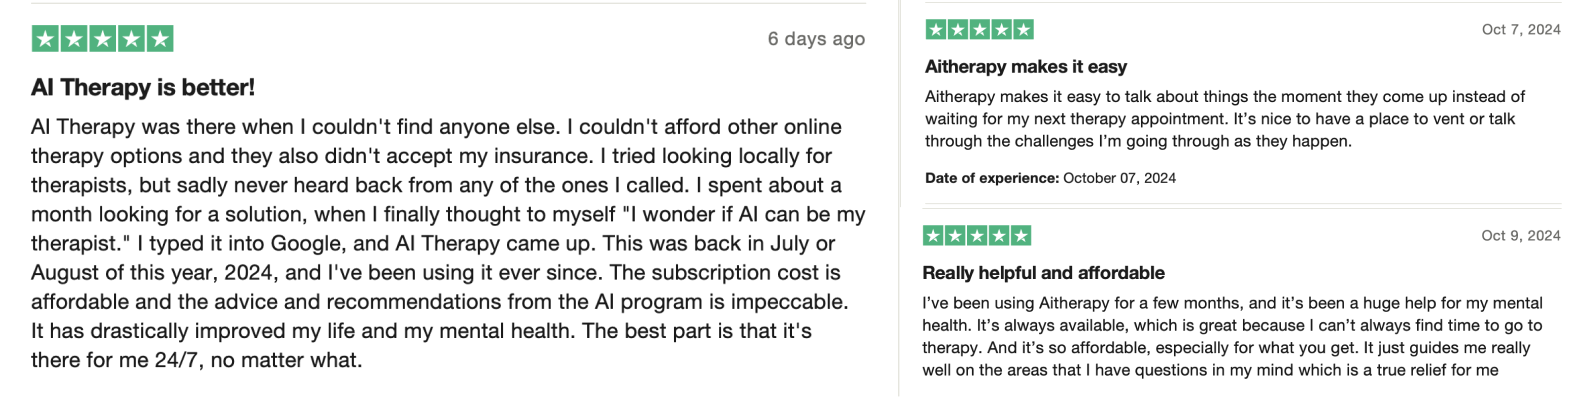The width and height of the screenshot is (1585, 397).
Task: Click second star of 'AI Therapy is better!' rating
Action: 74,39
